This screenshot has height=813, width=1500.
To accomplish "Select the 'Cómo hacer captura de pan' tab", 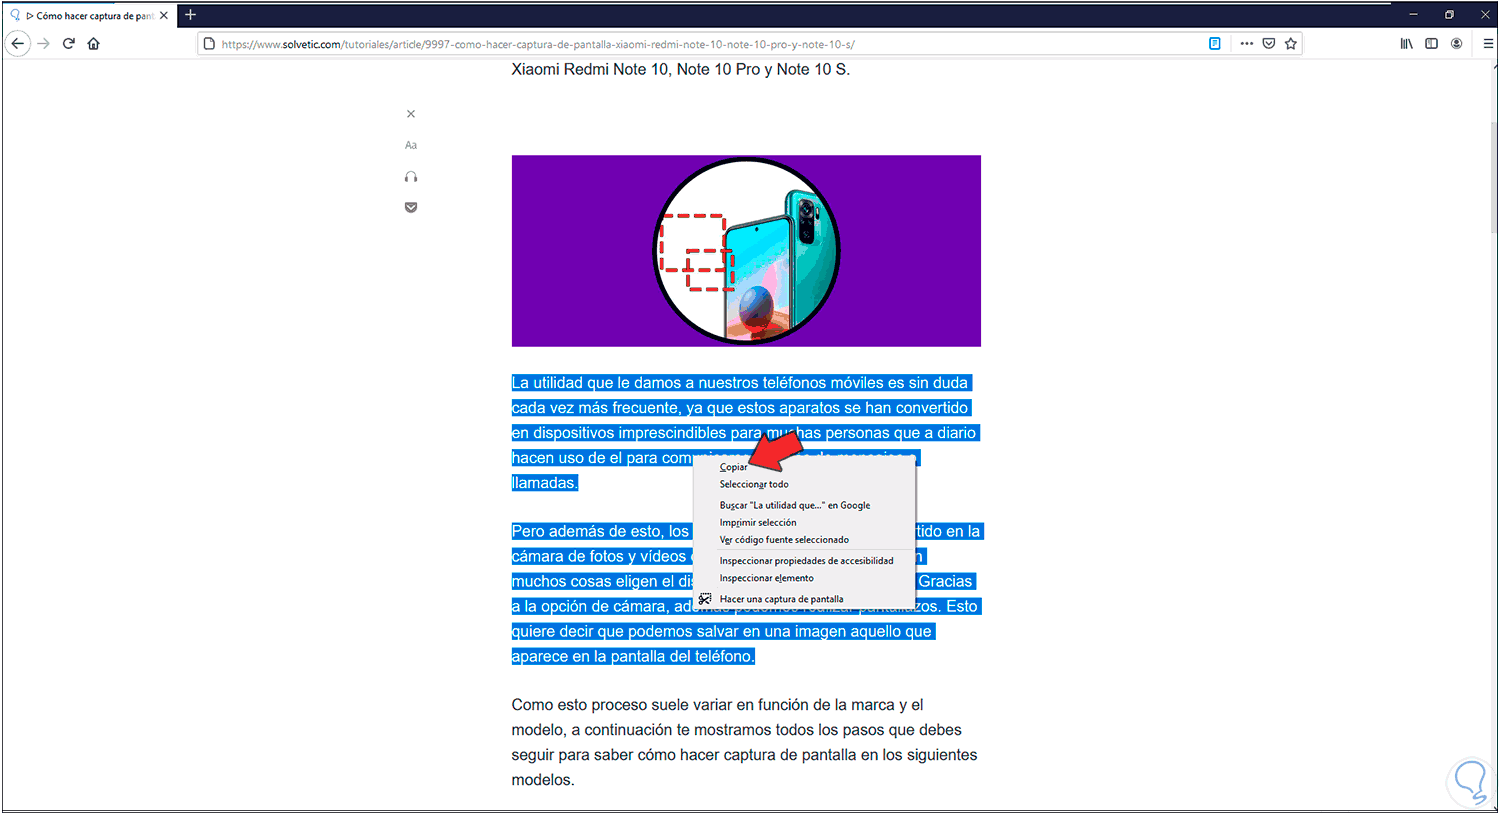I will pos(89,16).
